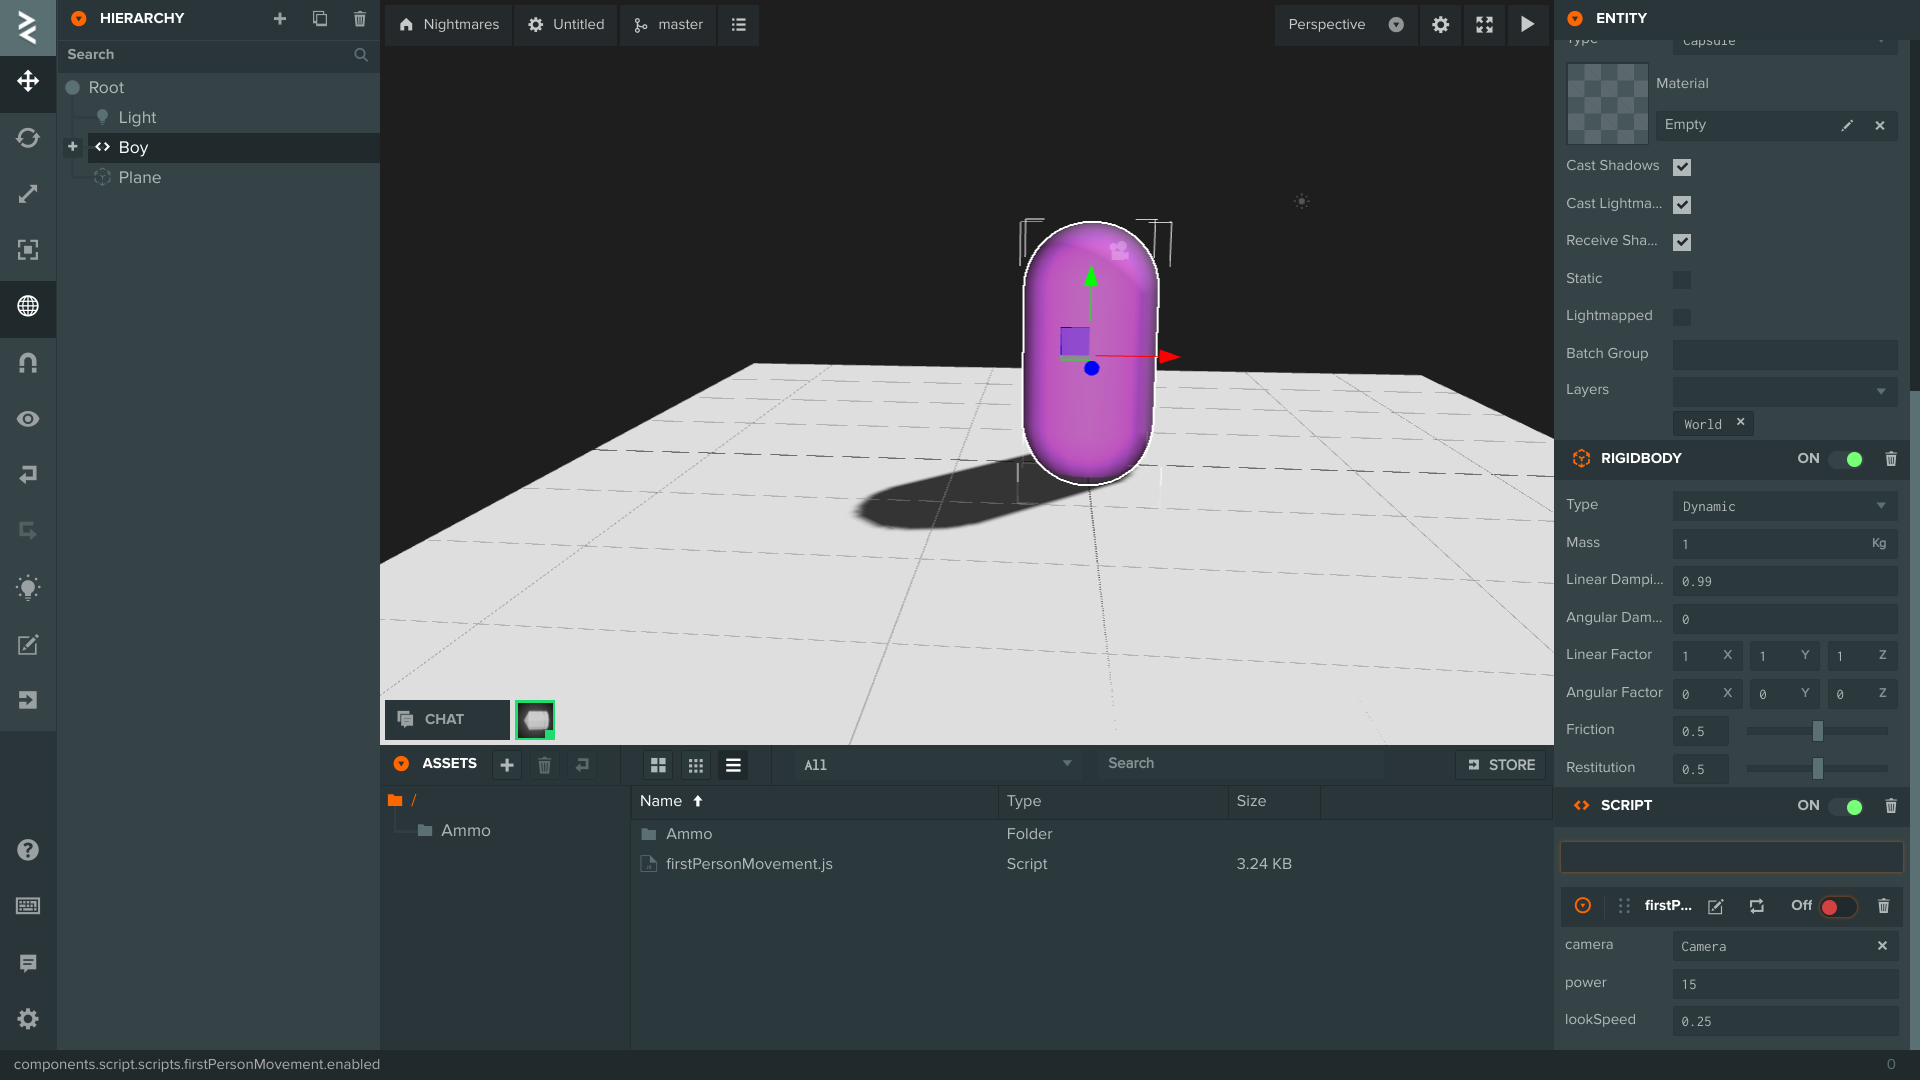This screenshot has height=1080, width=1920.
Task: Turn on firstPersonMovement script toggle
Action: tap(1838, 907)
